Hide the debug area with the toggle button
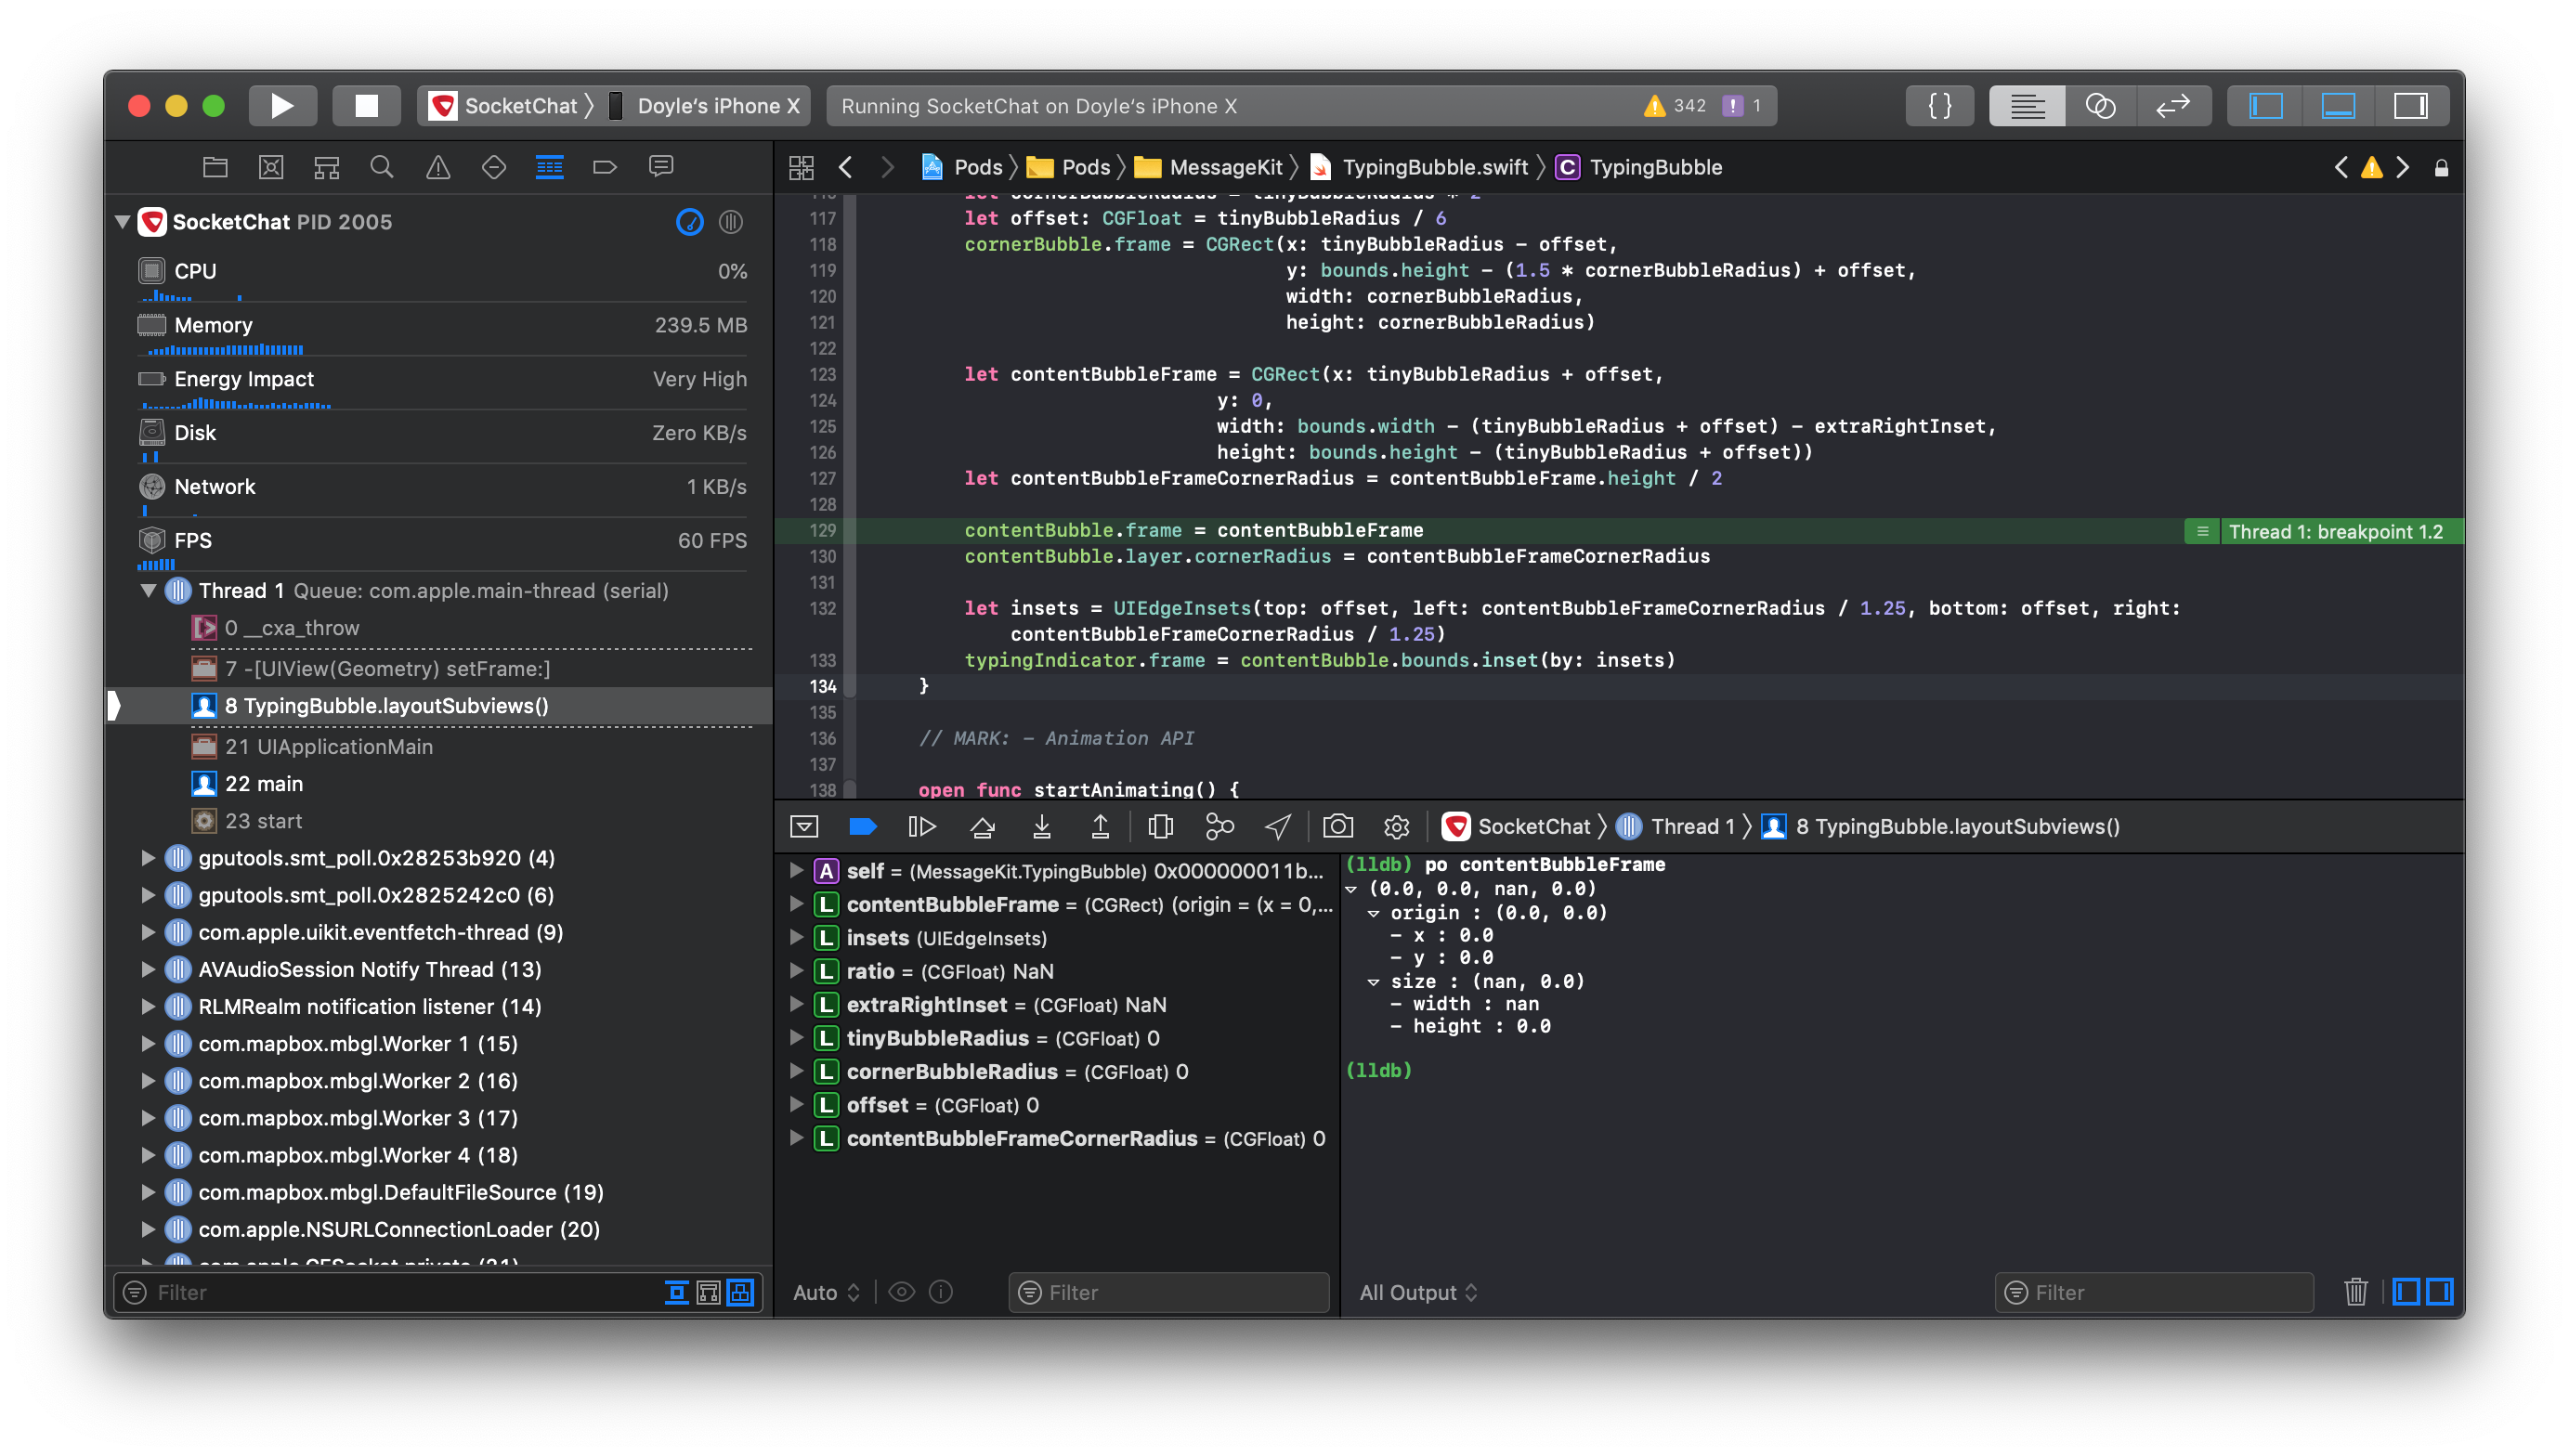 coord(804,826)
